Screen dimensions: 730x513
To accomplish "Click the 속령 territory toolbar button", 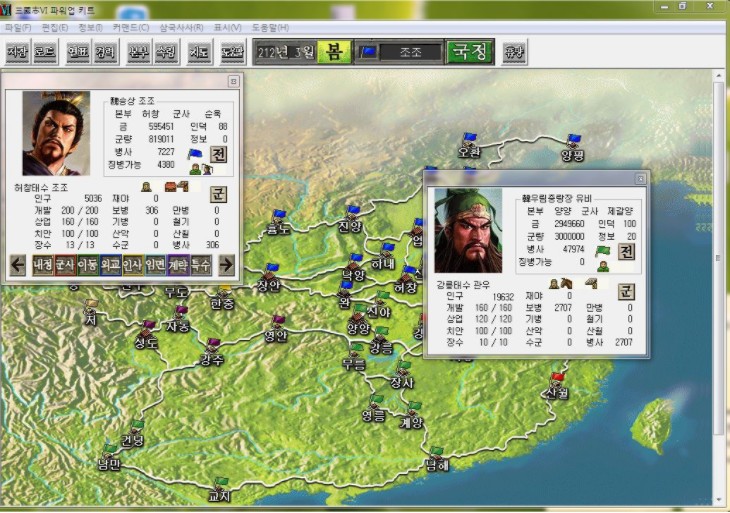I will point(167,52).
